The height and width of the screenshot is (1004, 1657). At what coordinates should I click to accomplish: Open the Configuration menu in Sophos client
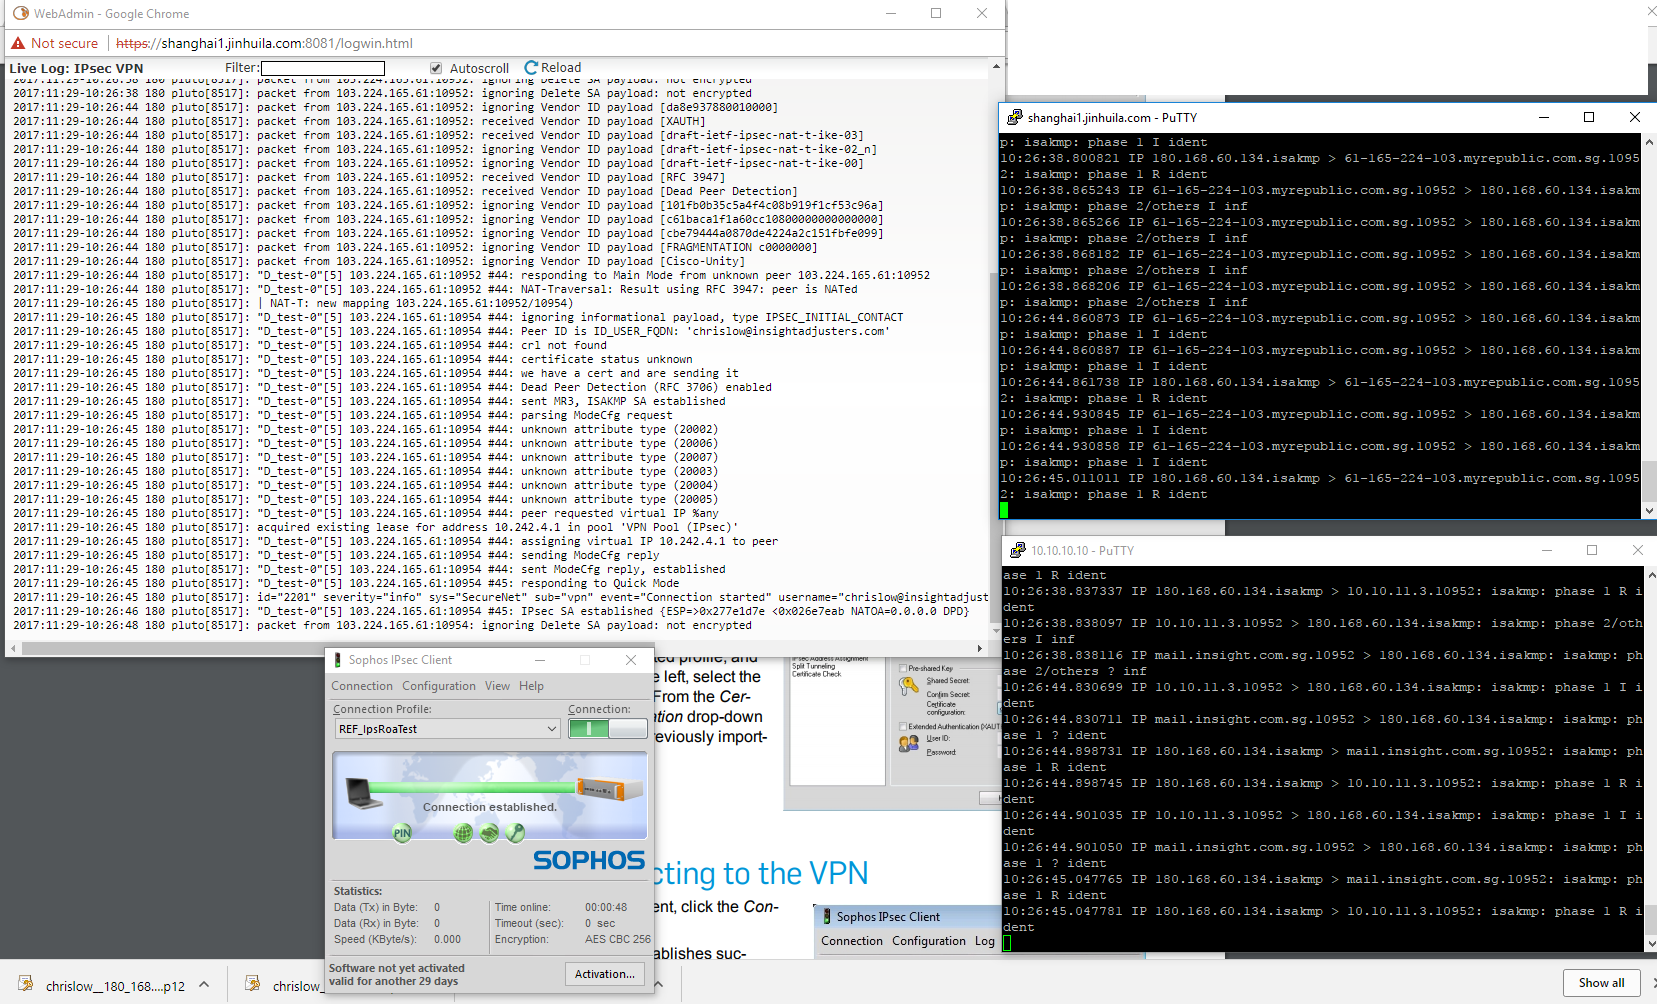pos(439,686)
